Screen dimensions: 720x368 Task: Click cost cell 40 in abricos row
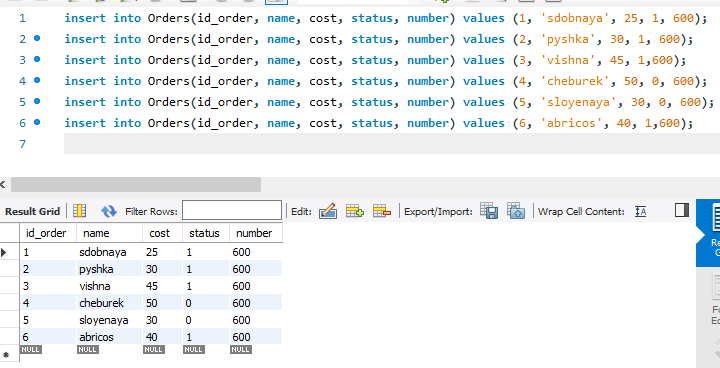coord(163,337)
